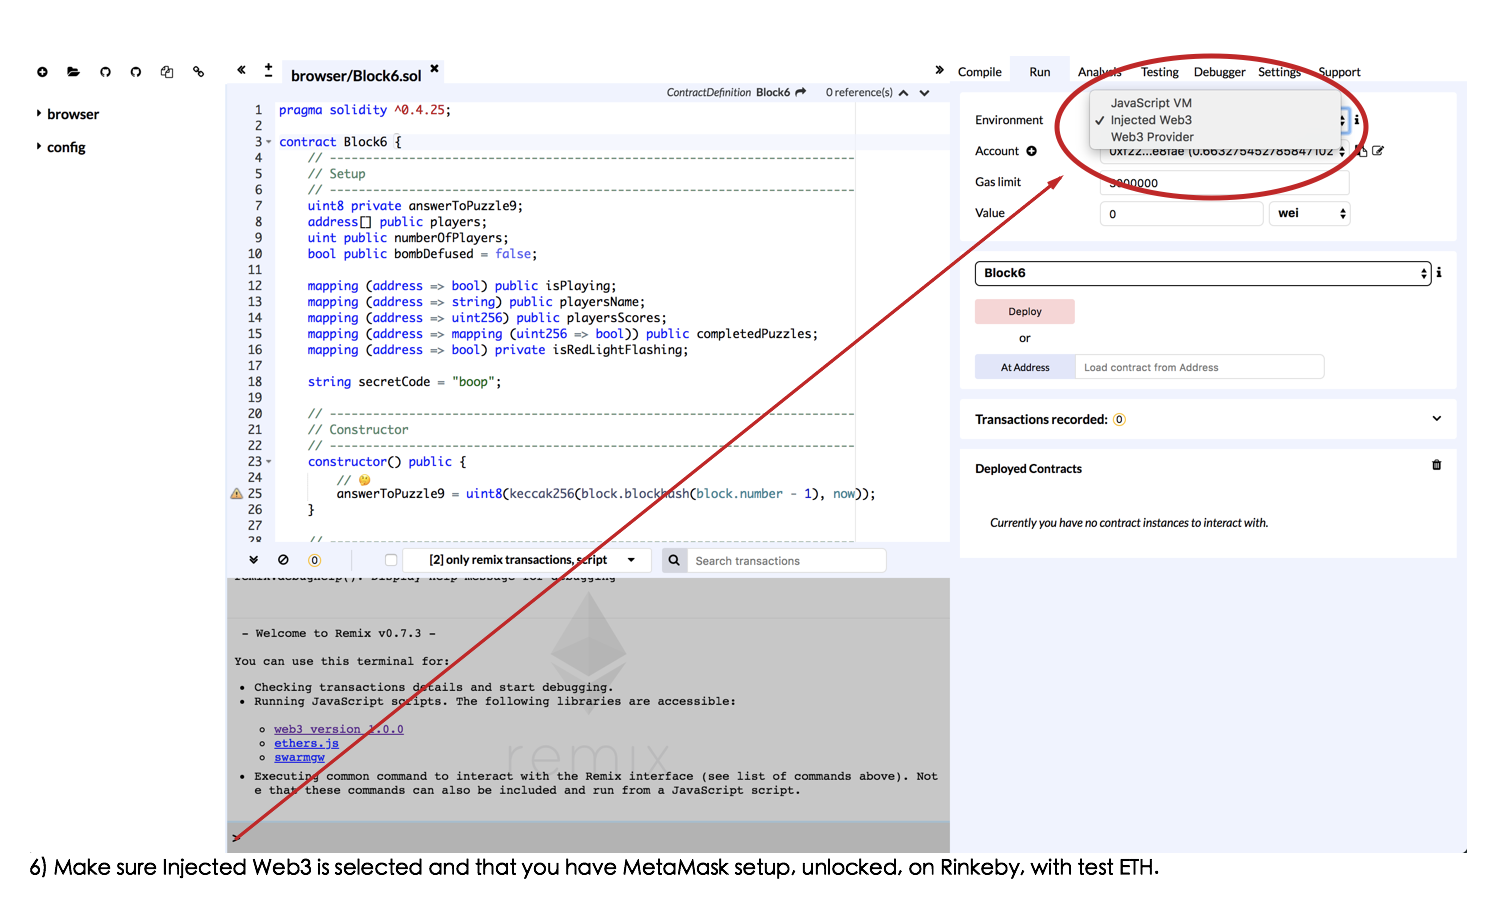1496x908 pixels.
Task: Copy all files to another instance icon
Action: (167, 72)
